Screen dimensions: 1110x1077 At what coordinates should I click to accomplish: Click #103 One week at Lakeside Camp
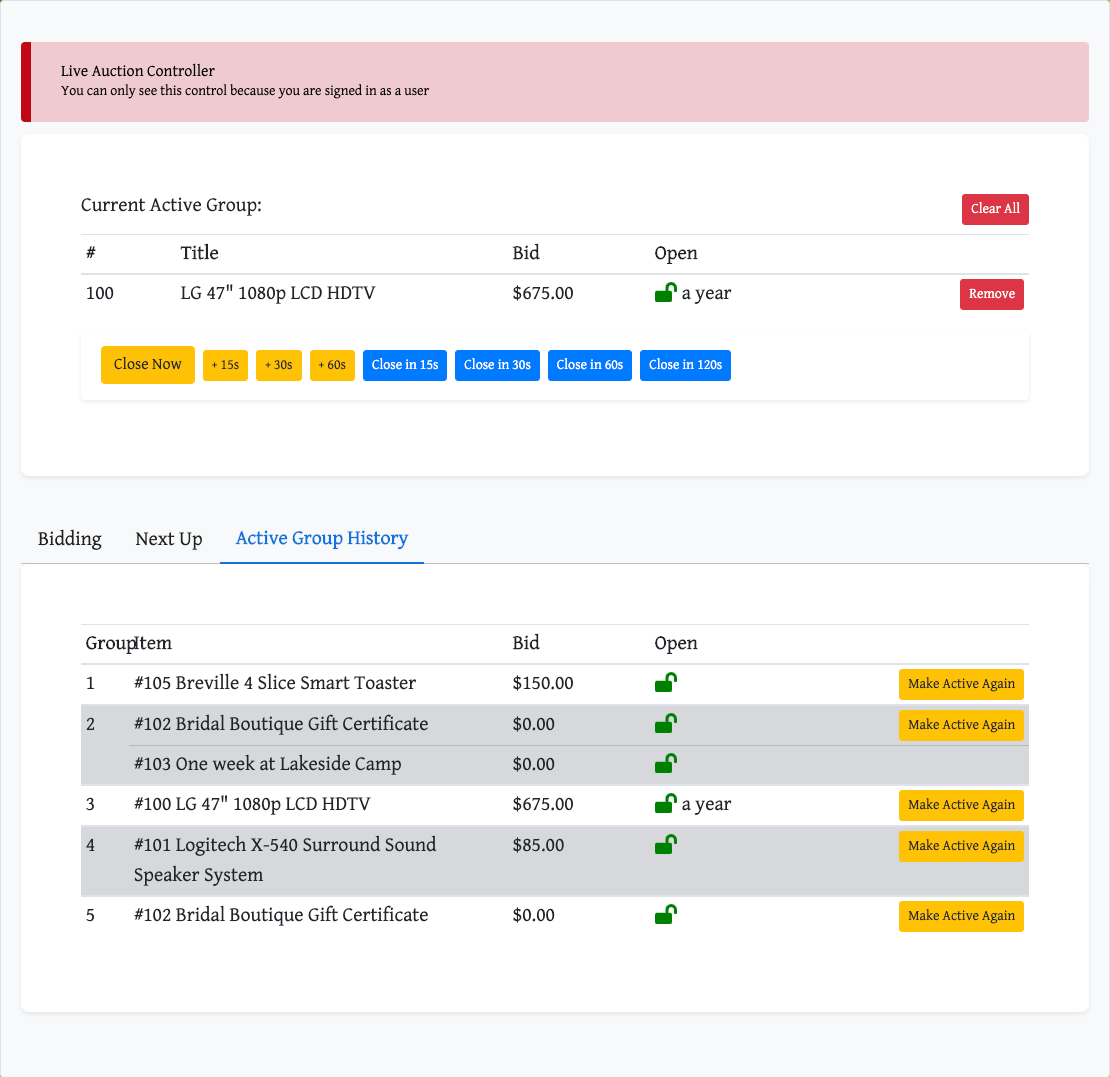tap(268, 764)
